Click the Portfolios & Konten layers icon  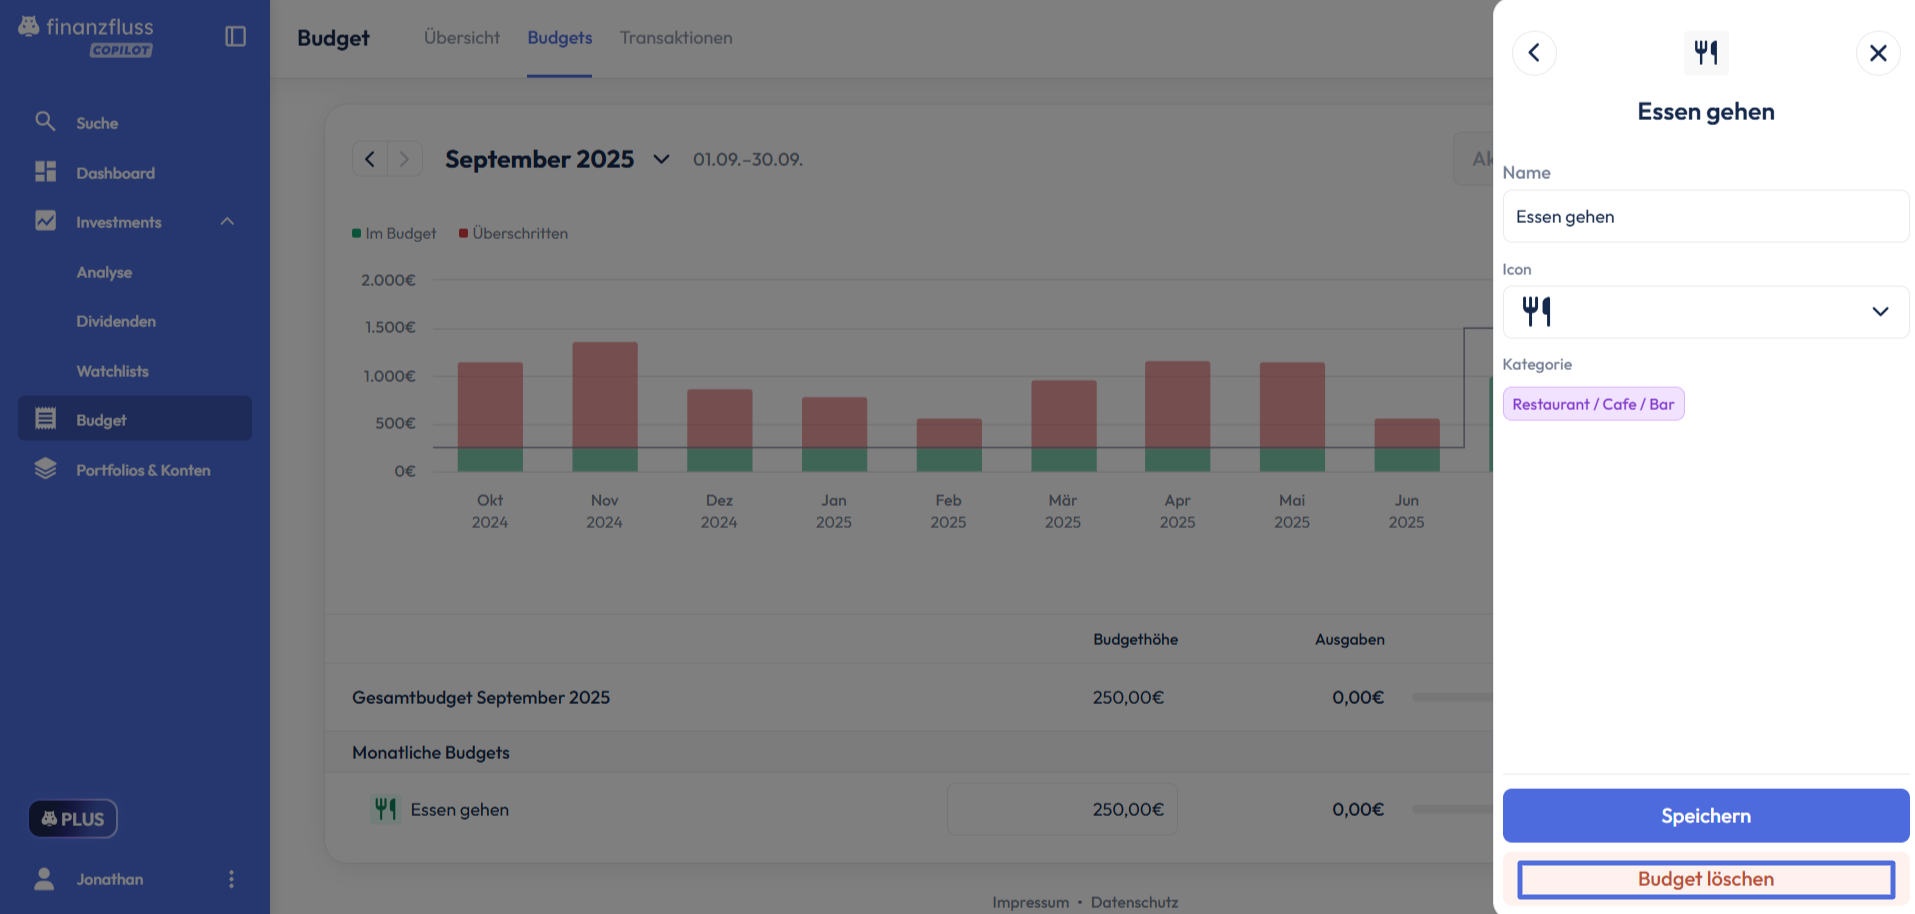[45, 469]
